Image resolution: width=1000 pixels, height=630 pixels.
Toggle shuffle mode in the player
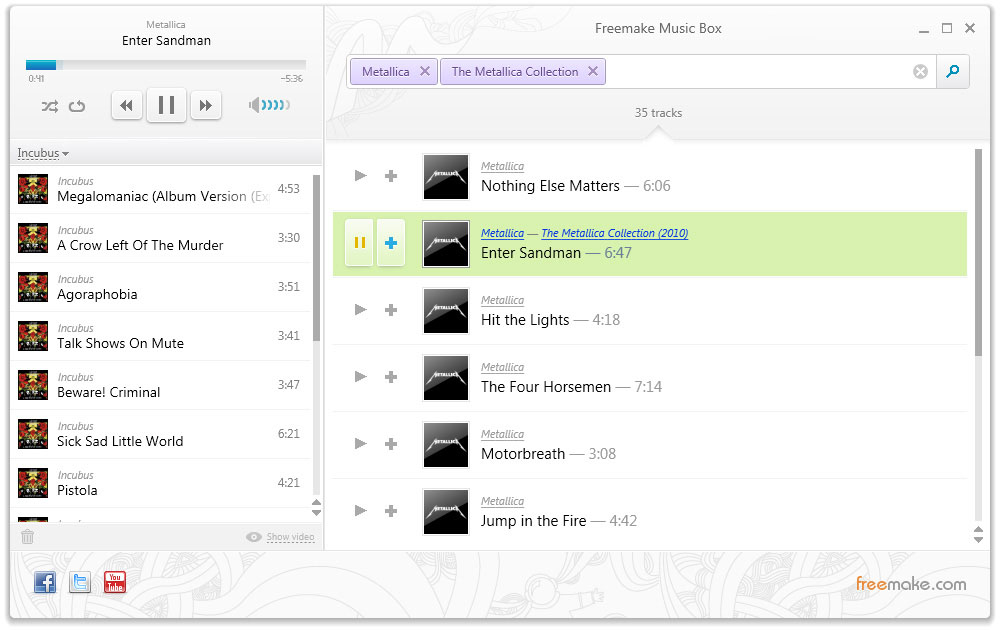50,105
